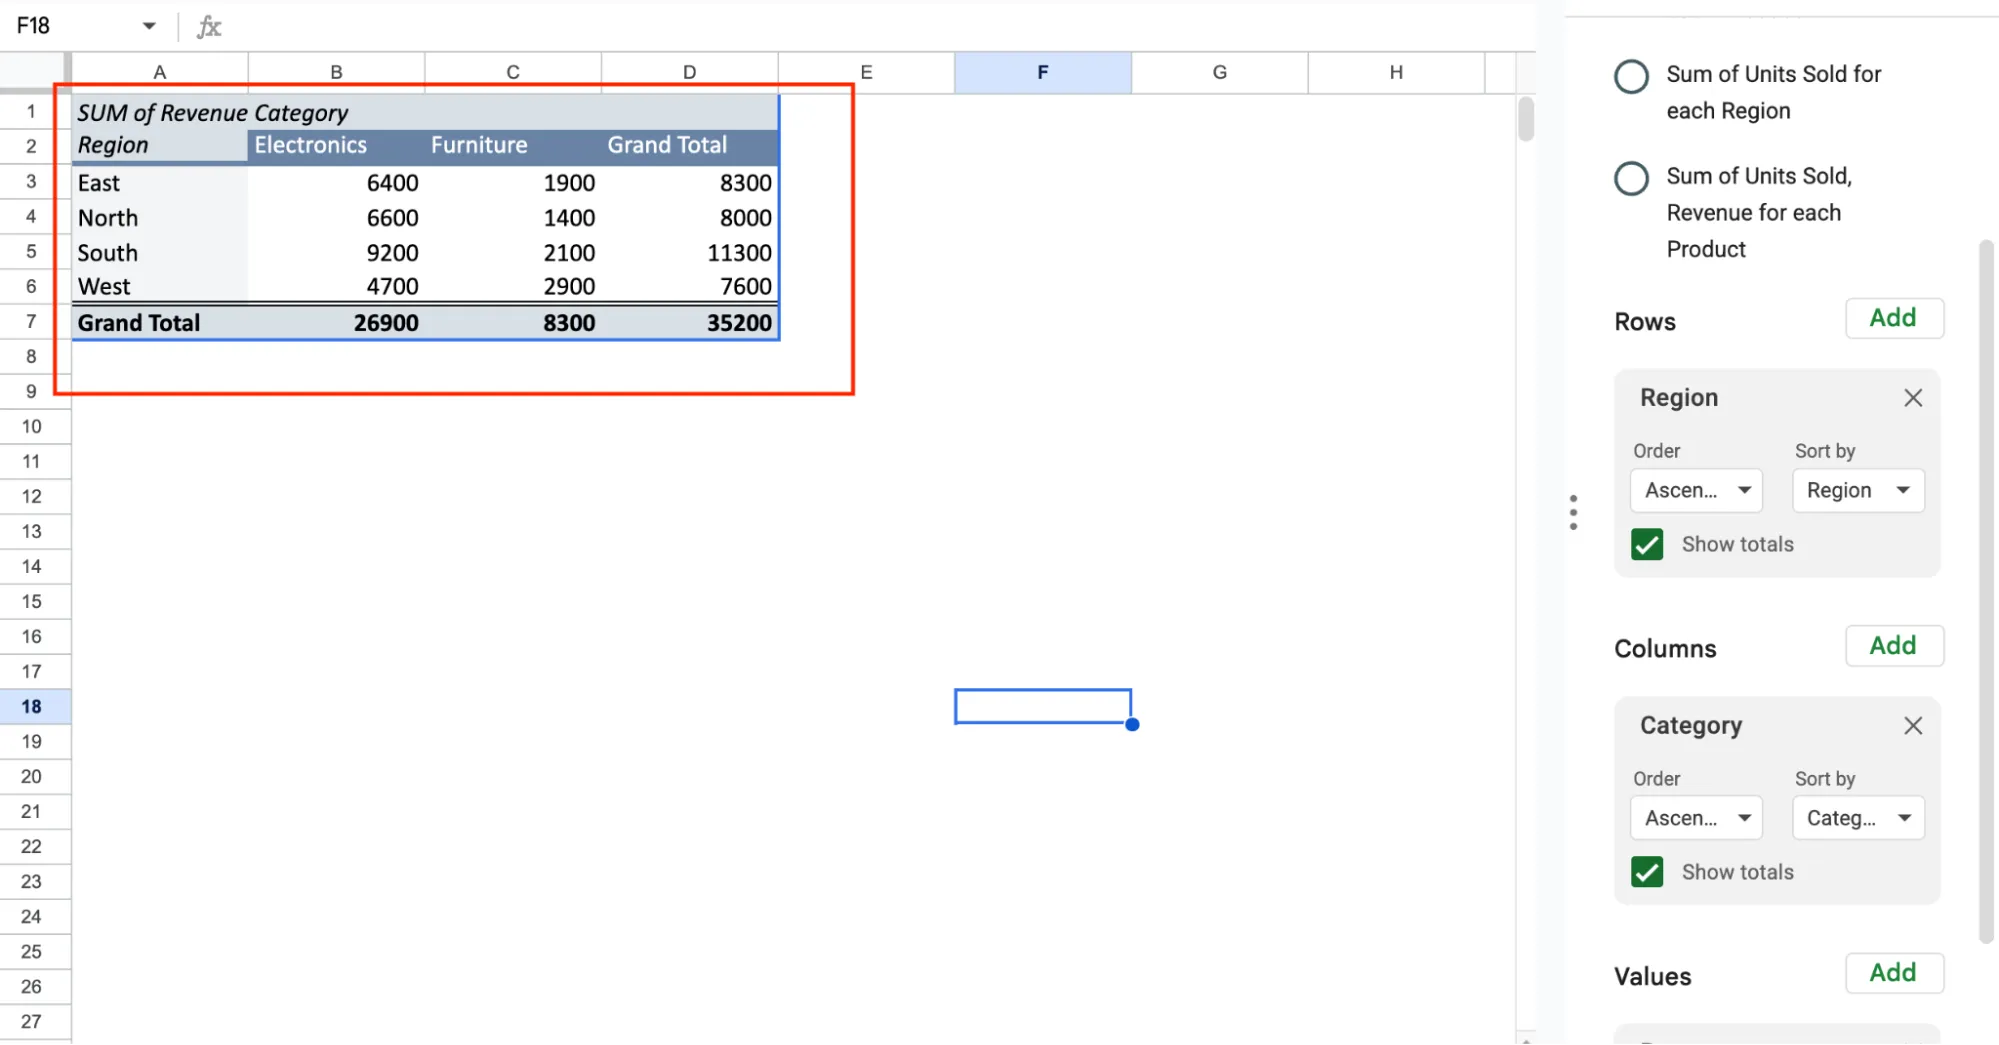Remove the Category field from Columns
1999x1045 pixels.
point(1913,725)
